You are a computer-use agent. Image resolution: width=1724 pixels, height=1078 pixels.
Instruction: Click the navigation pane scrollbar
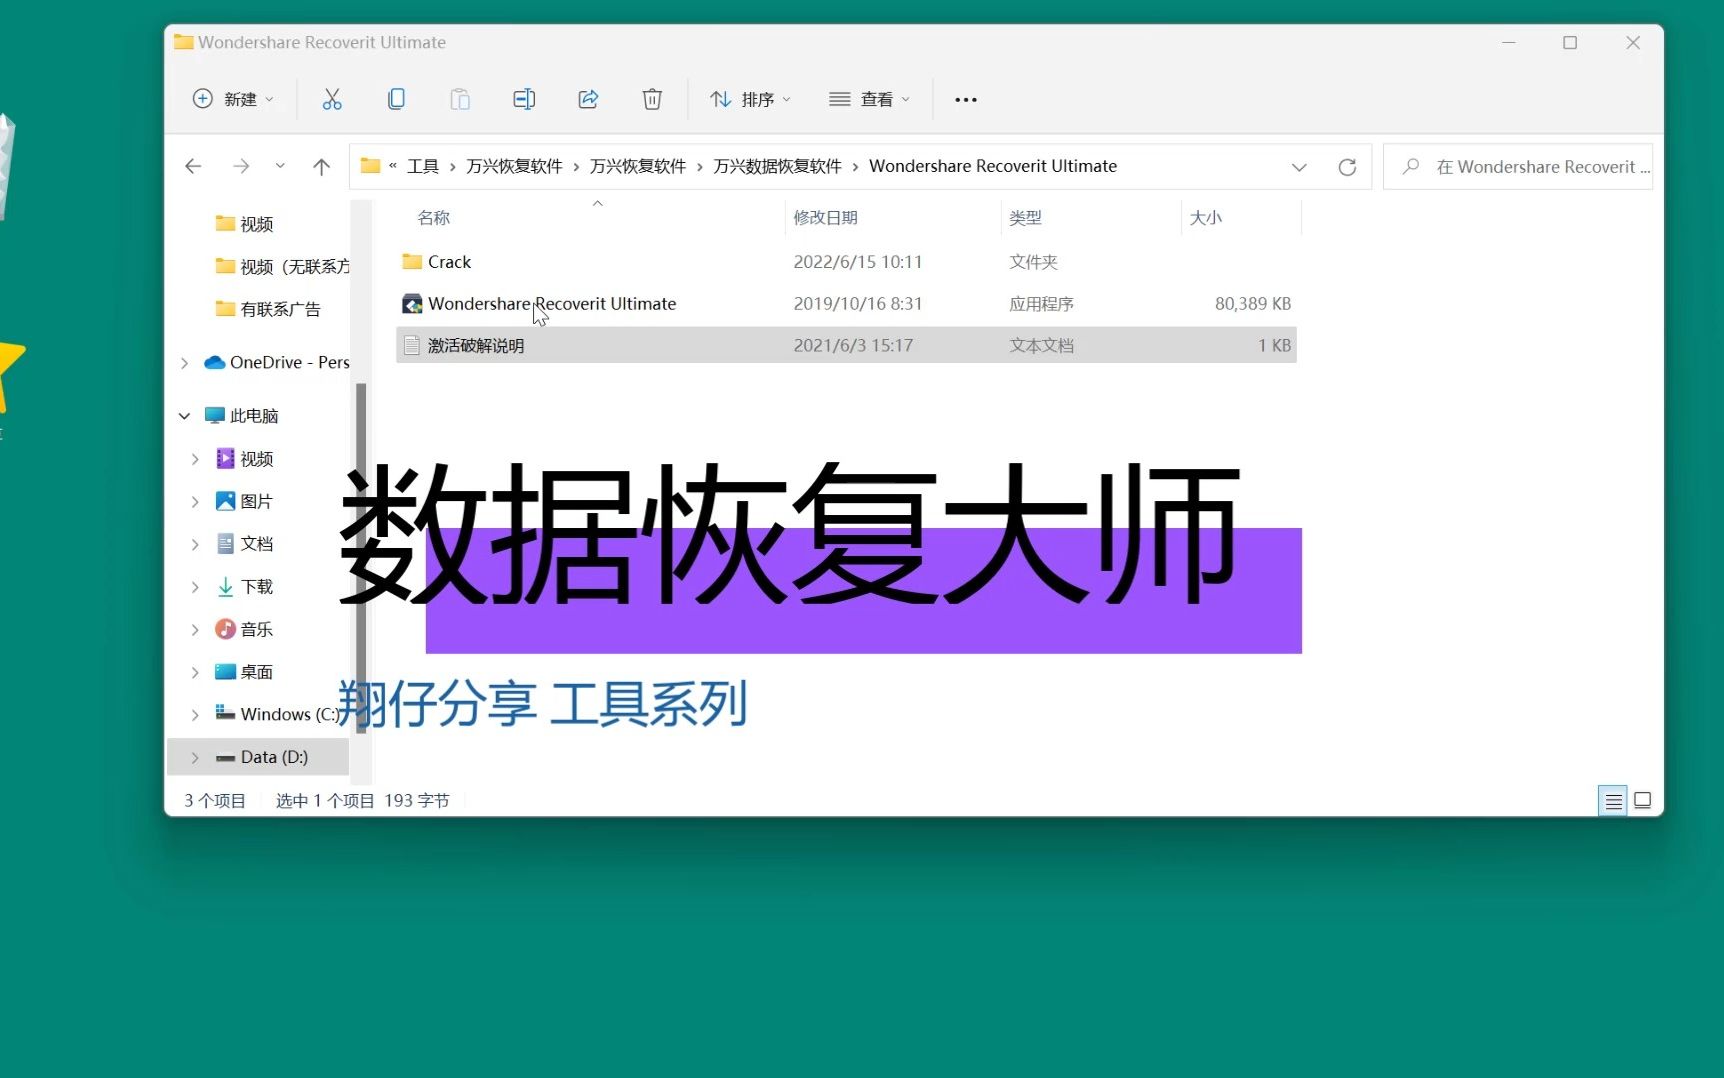(361, 559)
